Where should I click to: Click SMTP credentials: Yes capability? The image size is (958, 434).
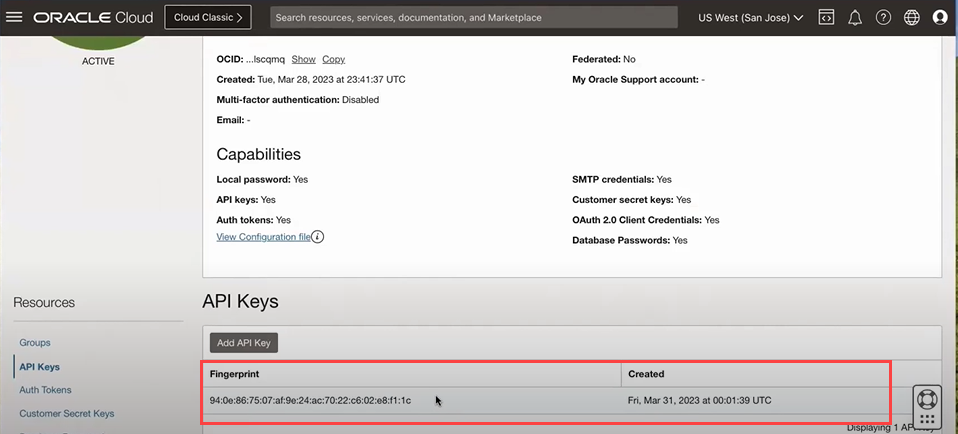point(622,180)
